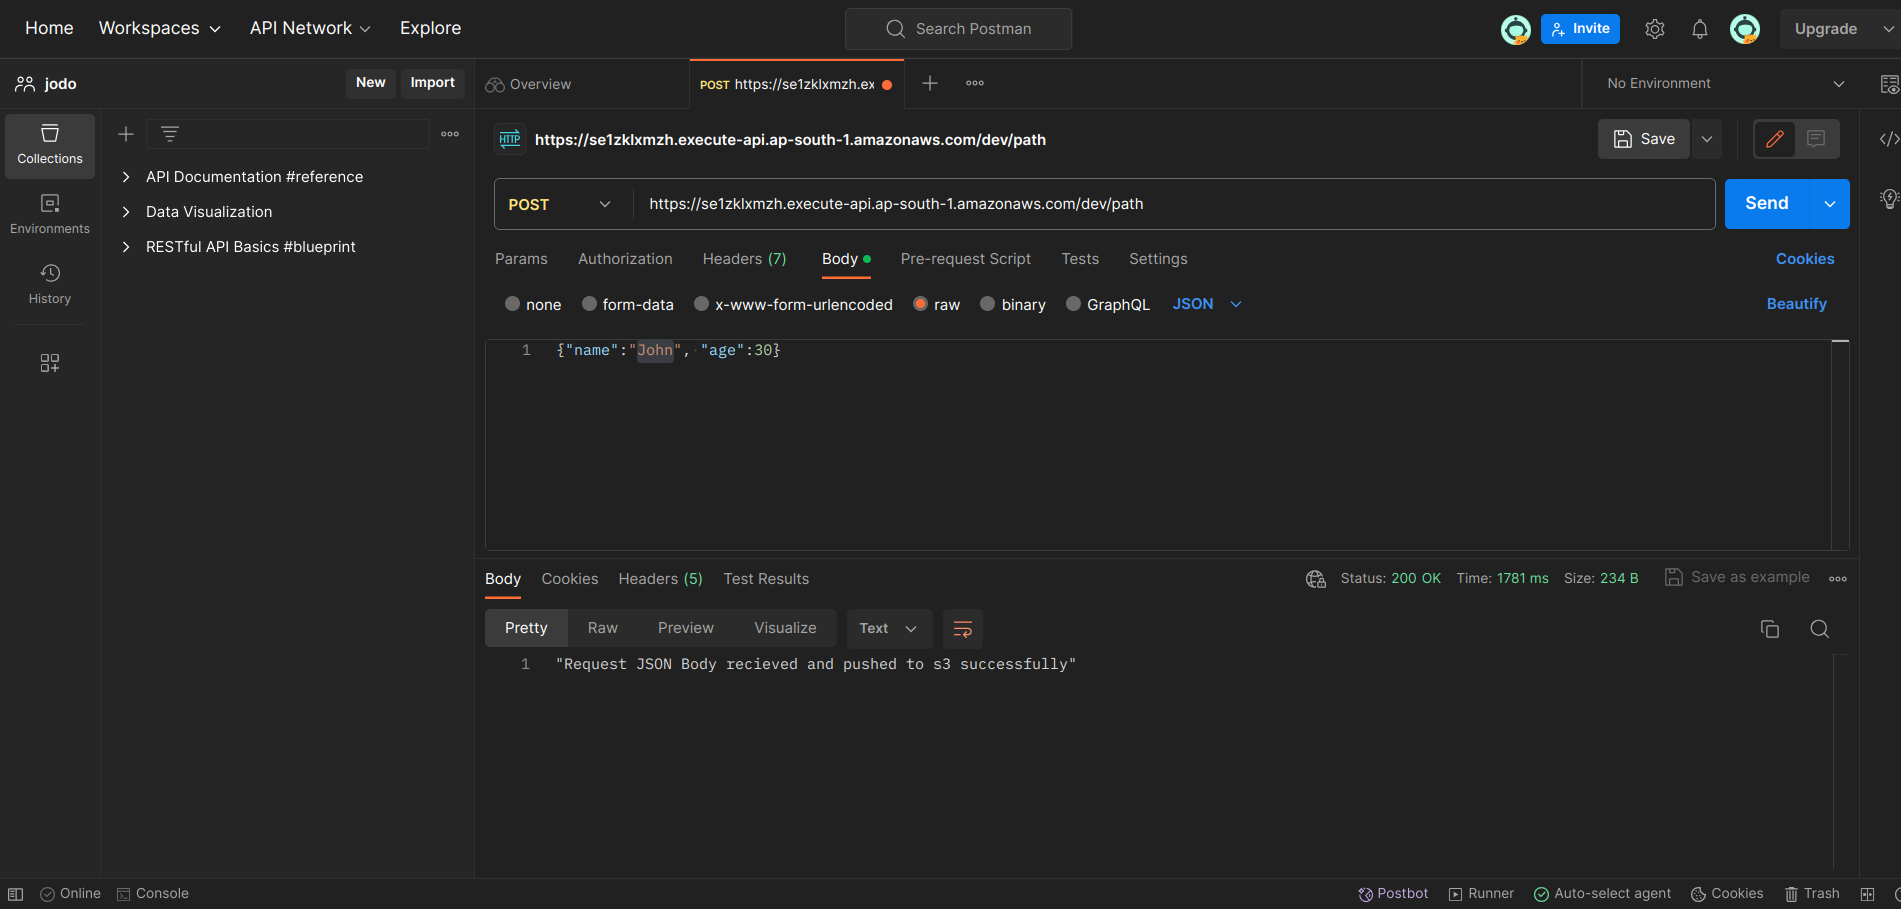Open the response Text format dropdown
Screen dimensions: 1901x909
pos(889,629)
